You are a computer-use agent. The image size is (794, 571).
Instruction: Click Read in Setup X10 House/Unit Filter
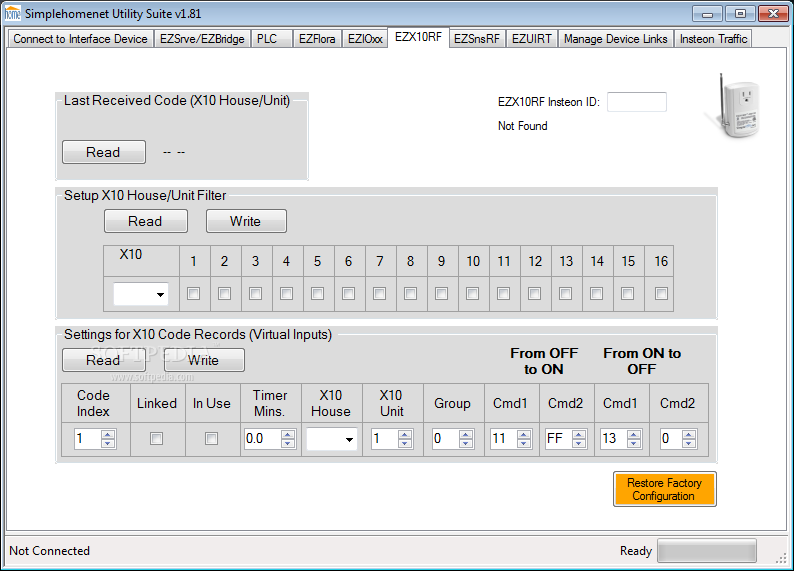point(146,221)
